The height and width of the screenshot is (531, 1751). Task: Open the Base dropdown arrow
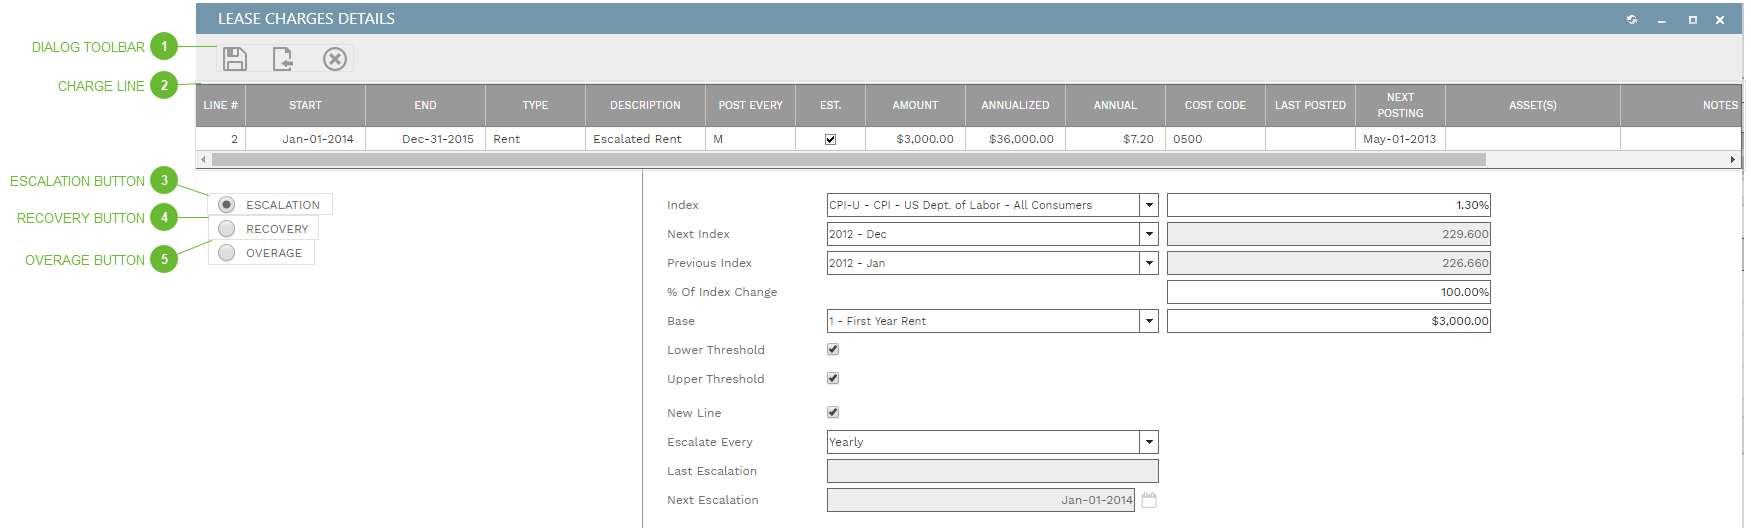pos(1149,321)
